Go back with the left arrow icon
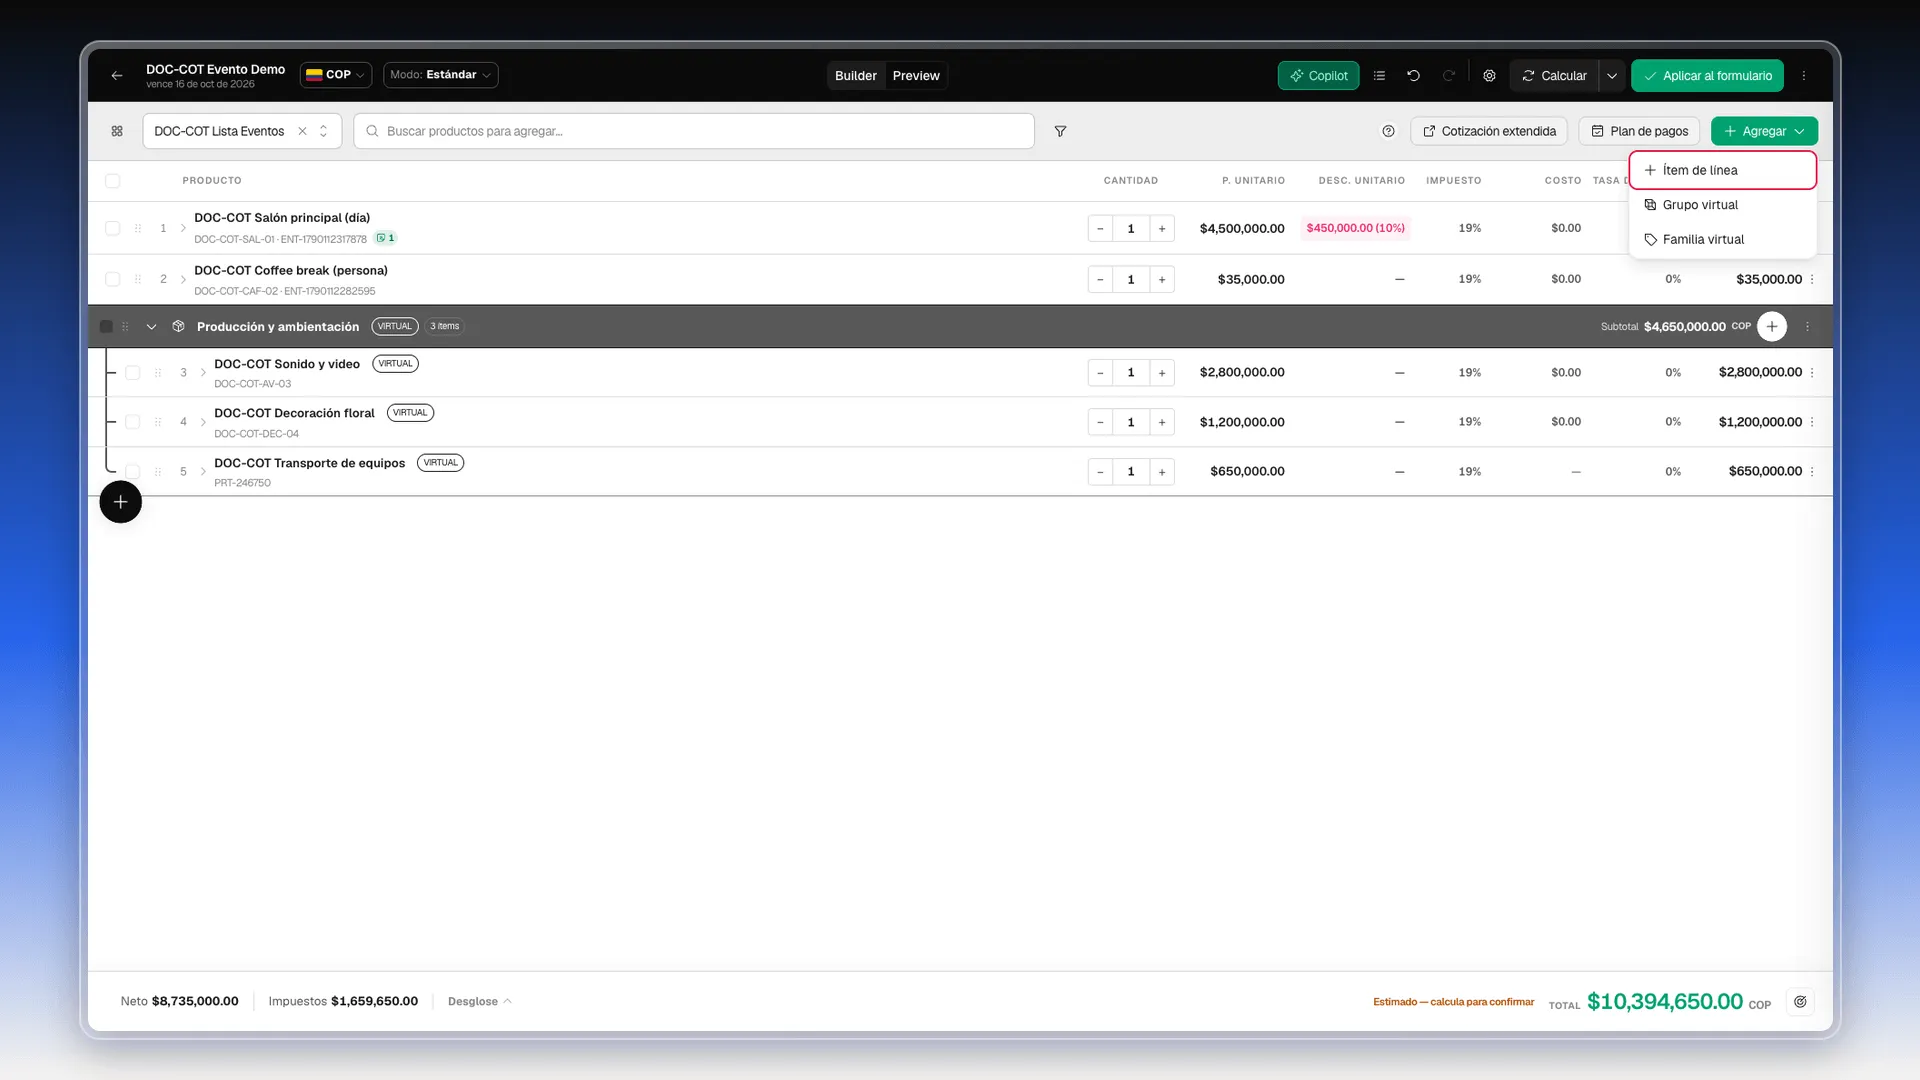 pos(117,76)
